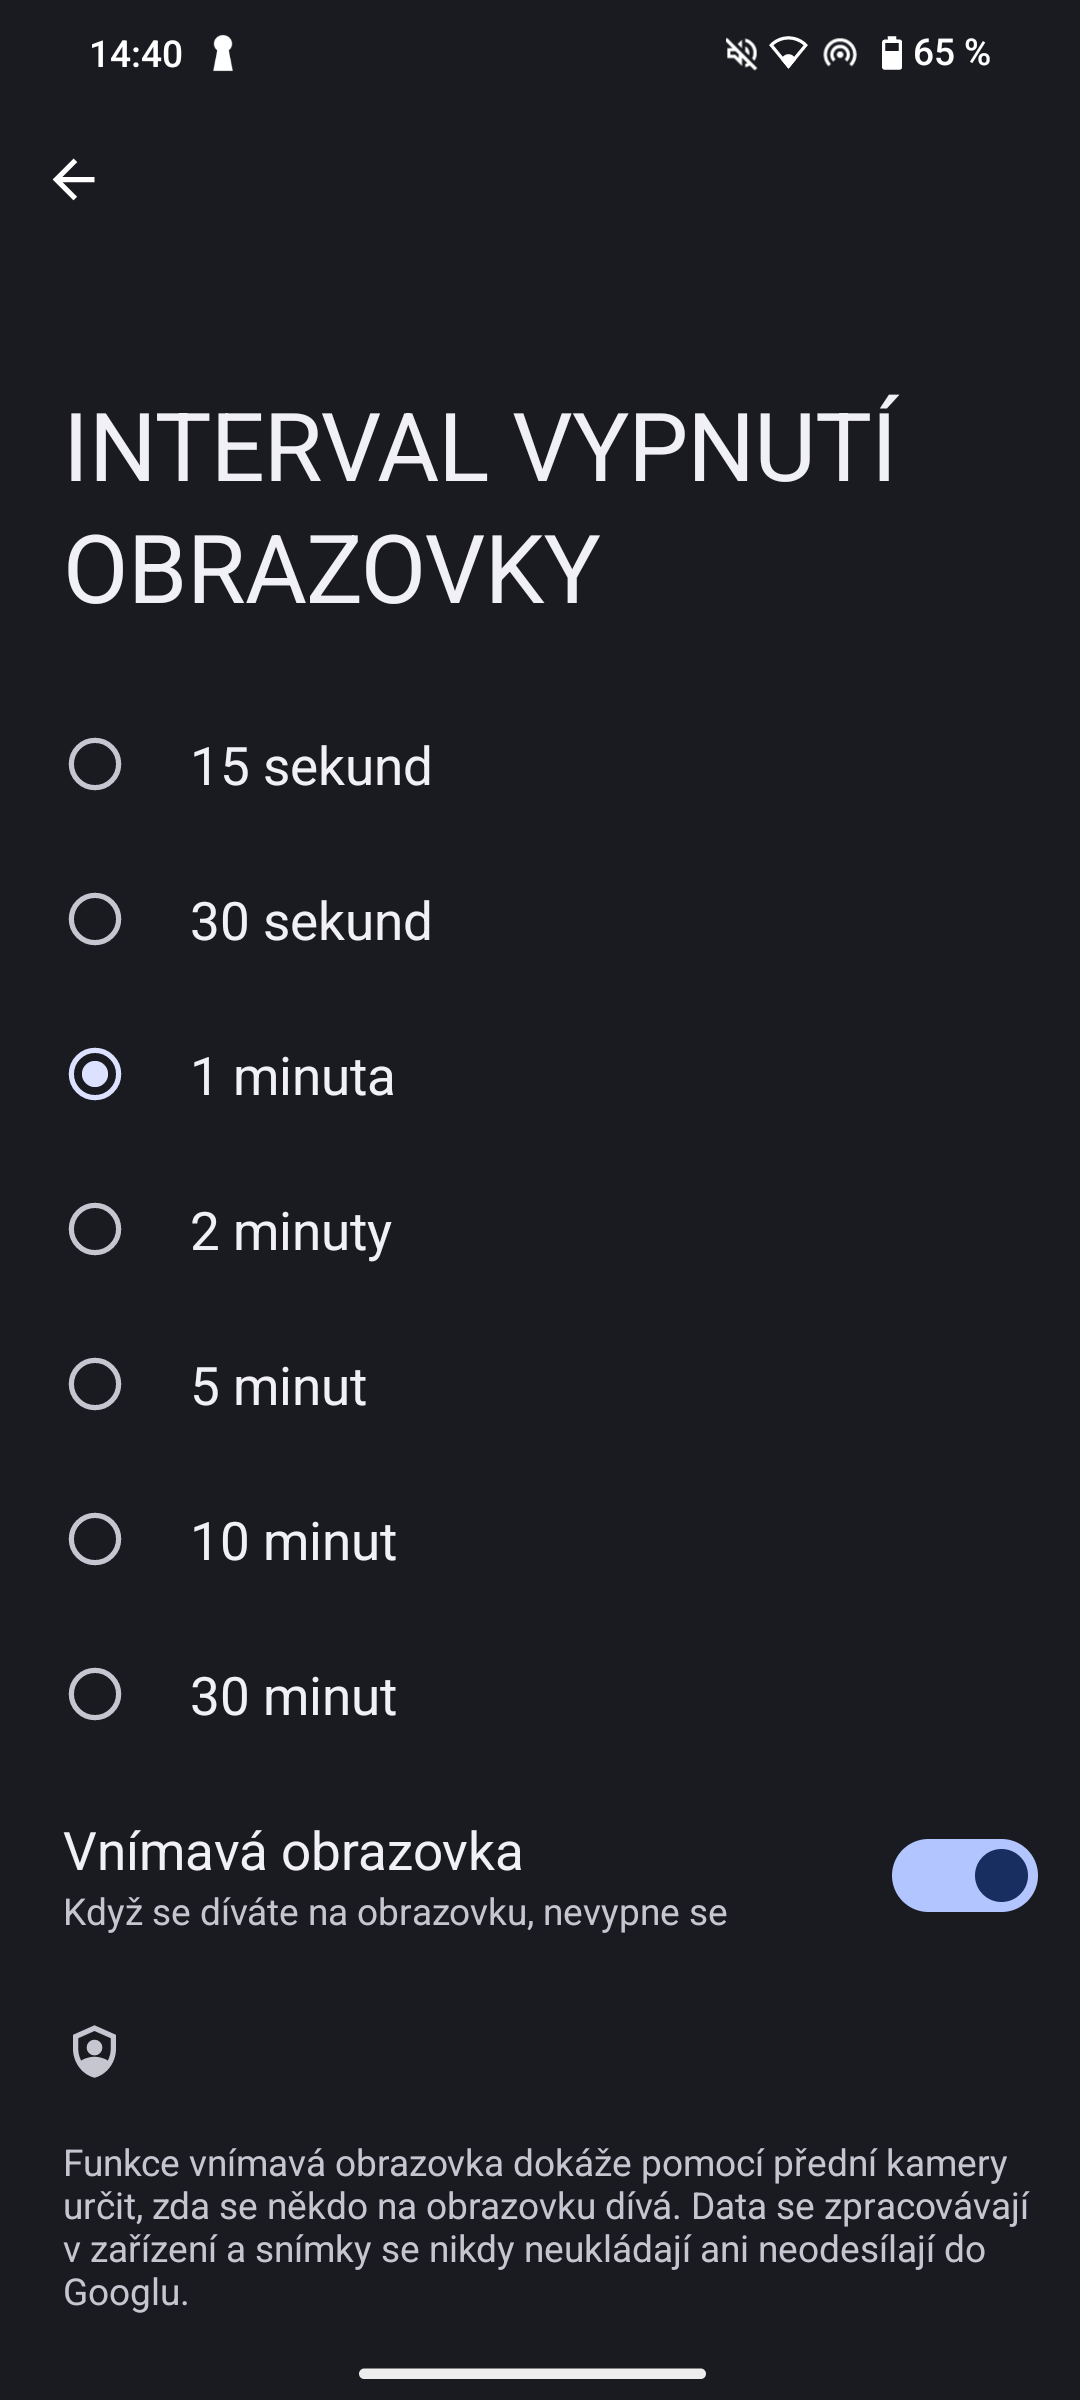This screenshot has height=2400, width=1080.
Task: Tap the battery status icon
Action: (x=891, y=53)
